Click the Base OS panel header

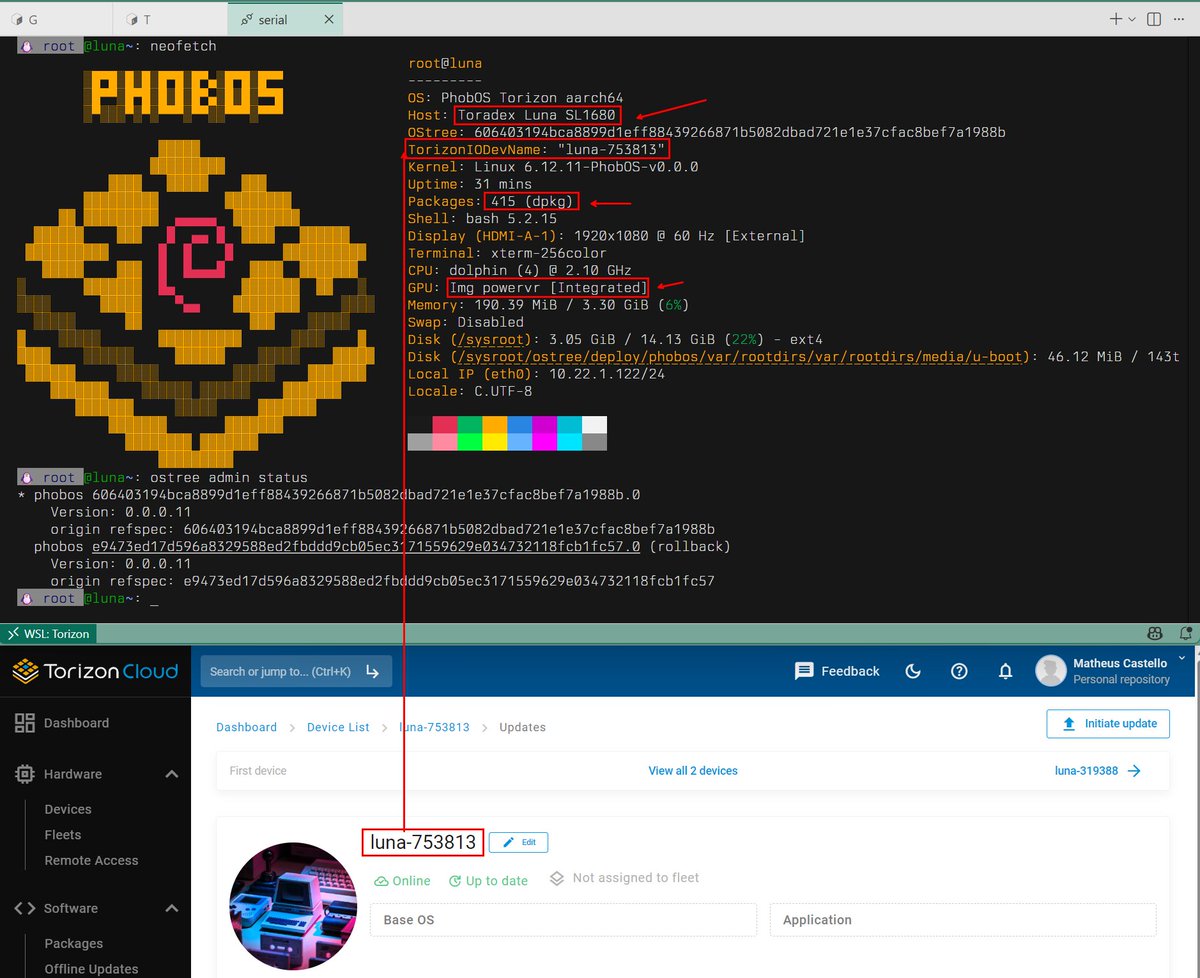pyautogui.click(x=563, y=920)
